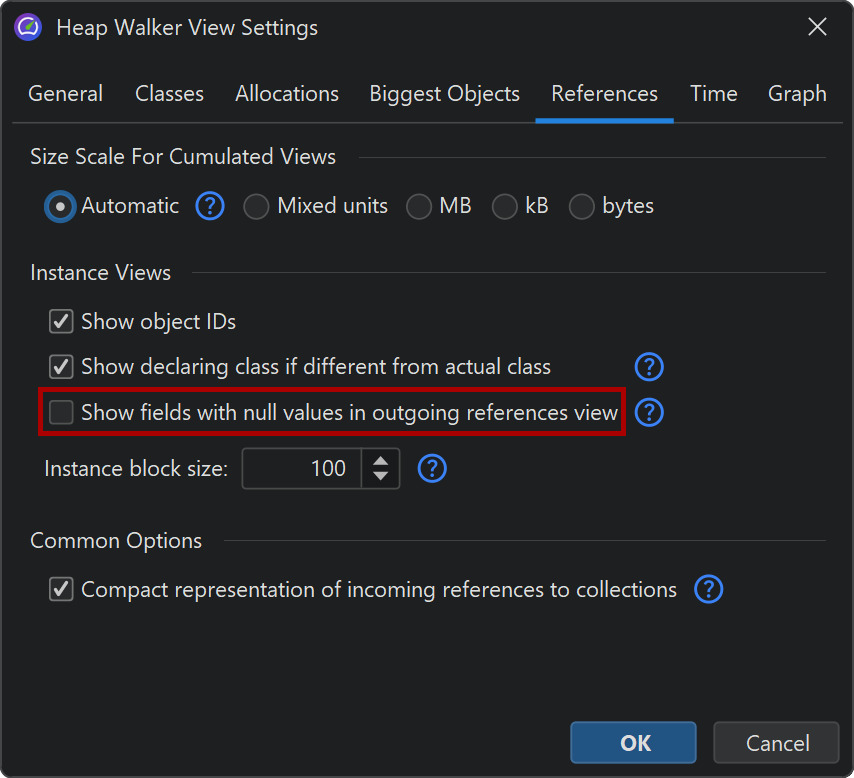Click help icon for null values option
Image resolution: width=854 pixels, height=778 pixels.
click(x=649, y=412)
